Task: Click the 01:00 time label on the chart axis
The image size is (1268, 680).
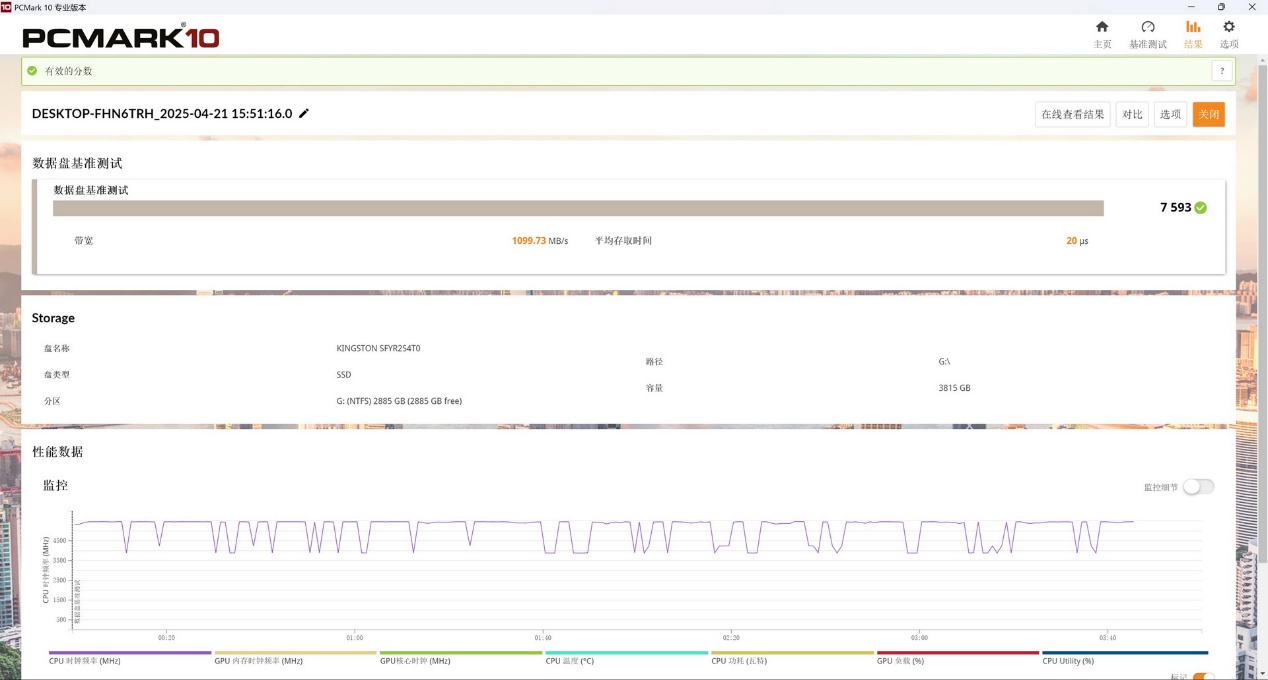Action: pos(355,637)
